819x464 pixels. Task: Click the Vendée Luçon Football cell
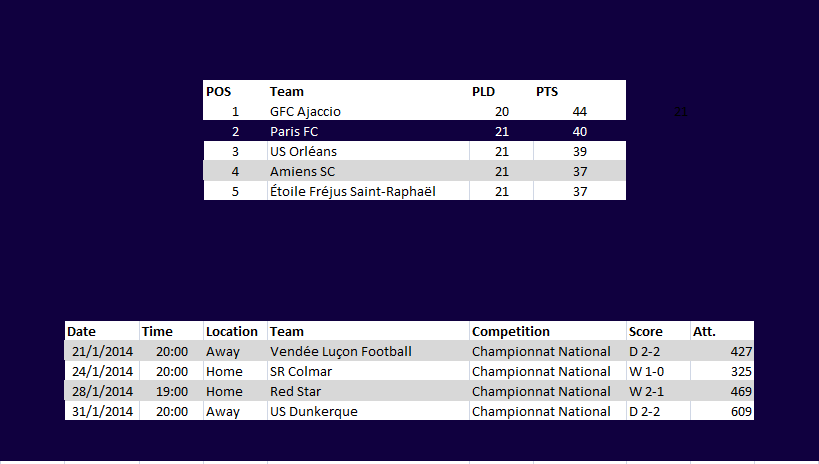click(368, 351)
